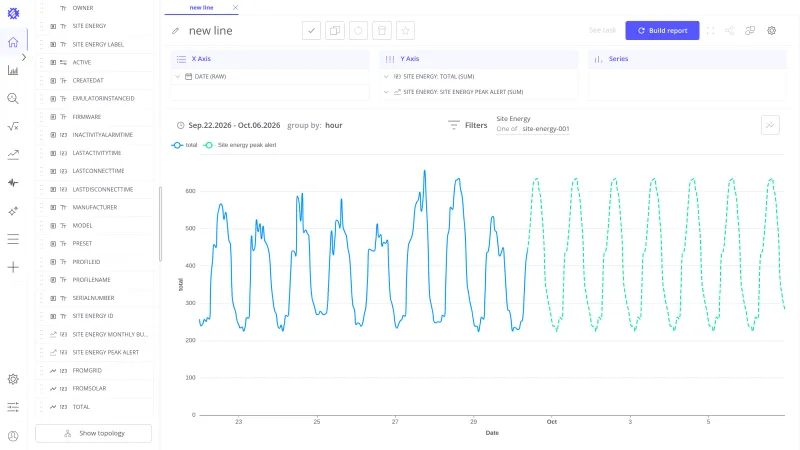Open the magnifier search sidebar icon
The width and height of the screenshot is (800, 450).
(13, 98)
